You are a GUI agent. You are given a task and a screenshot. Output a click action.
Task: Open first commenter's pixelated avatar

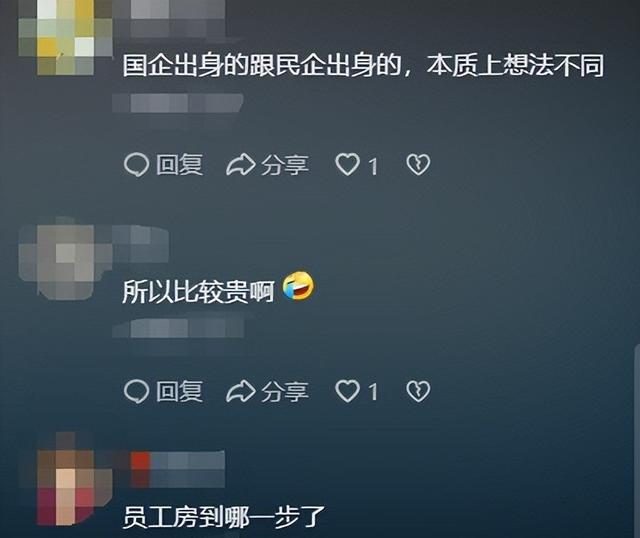coord(65,38)
